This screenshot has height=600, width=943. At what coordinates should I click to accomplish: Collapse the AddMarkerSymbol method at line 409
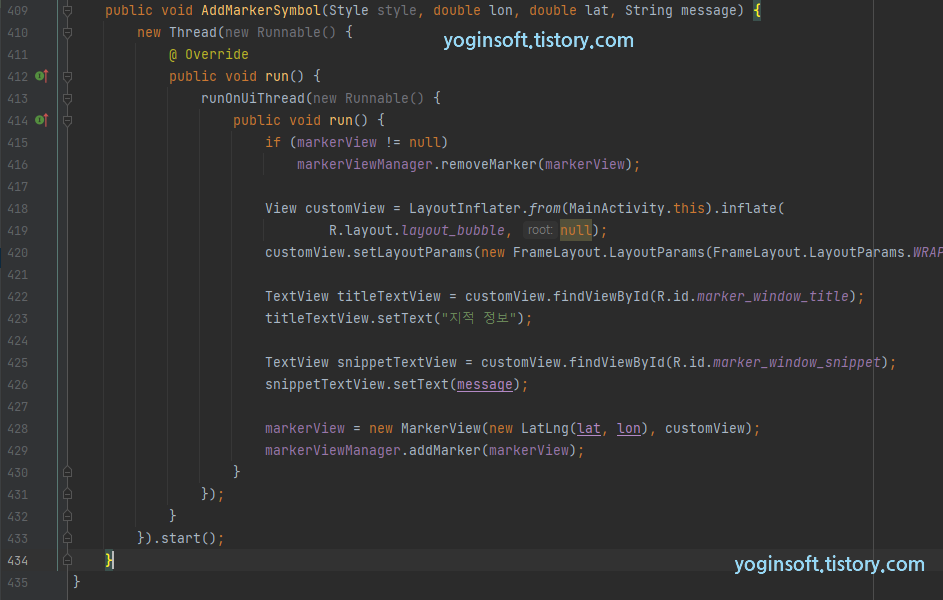pyautogui.click(x=67, y=11)
